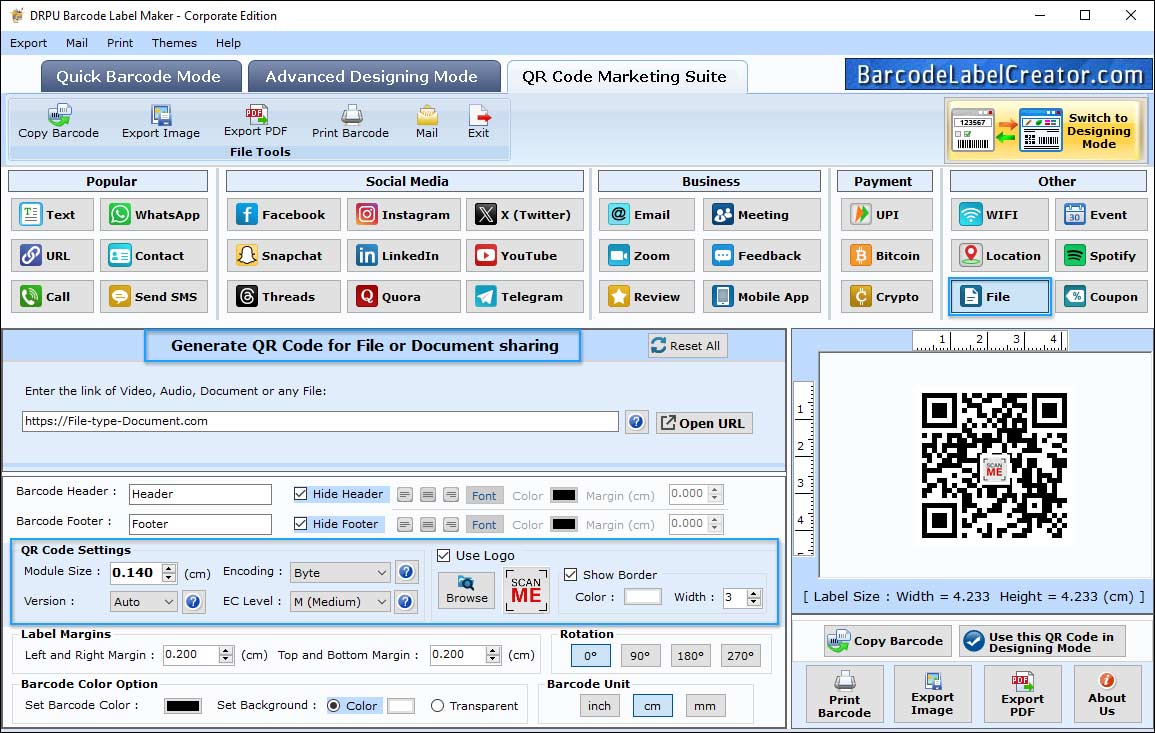The width and height of the screenshot is (1155, 733).
Task: Click Copy Barcode in File Tools
Action: (58, 122)
